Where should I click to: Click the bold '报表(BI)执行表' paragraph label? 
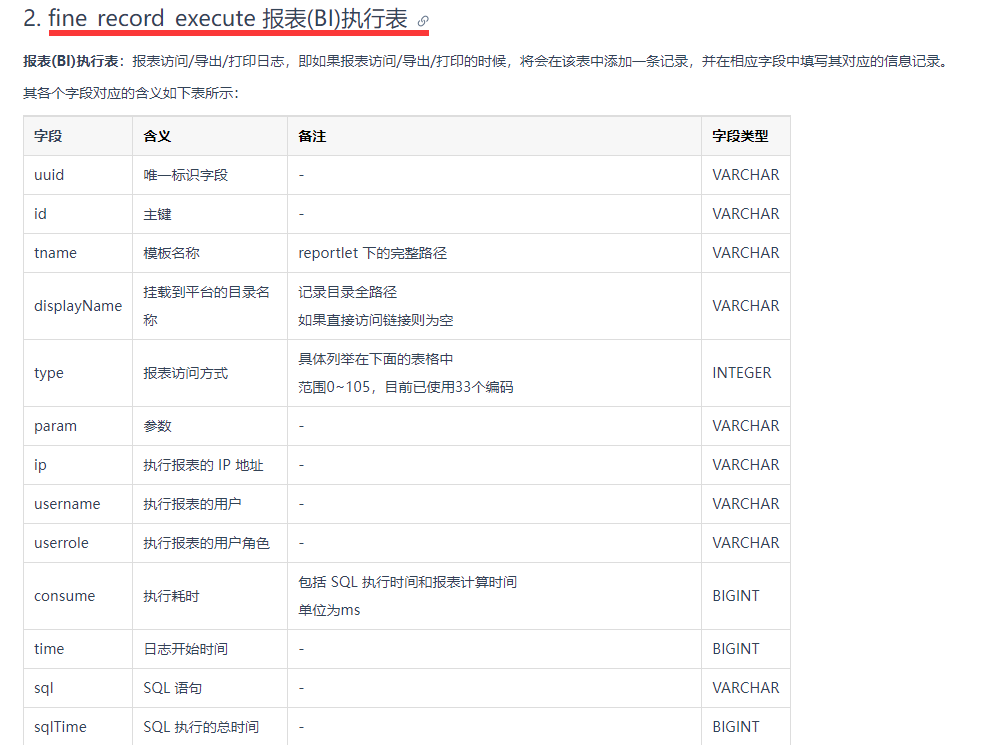[71, 61]
